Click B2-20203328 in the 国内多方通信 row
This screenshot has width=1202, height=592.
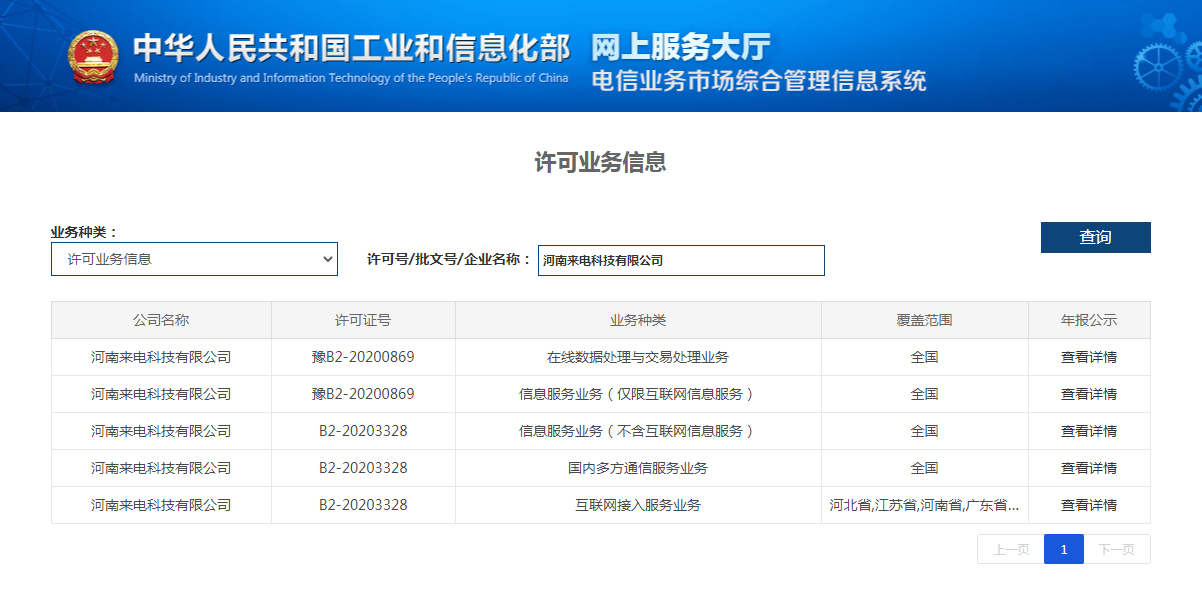363,468
